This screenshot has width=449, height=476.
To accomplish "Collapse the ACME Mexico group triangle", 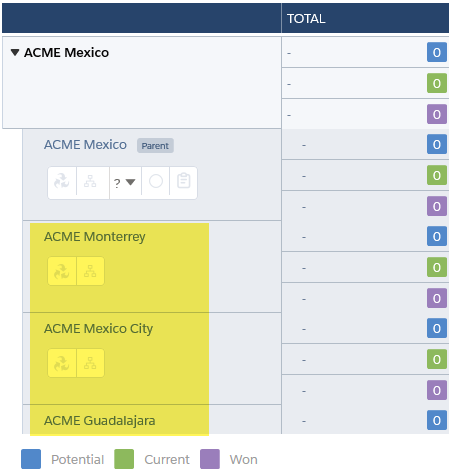I will 15,53.
